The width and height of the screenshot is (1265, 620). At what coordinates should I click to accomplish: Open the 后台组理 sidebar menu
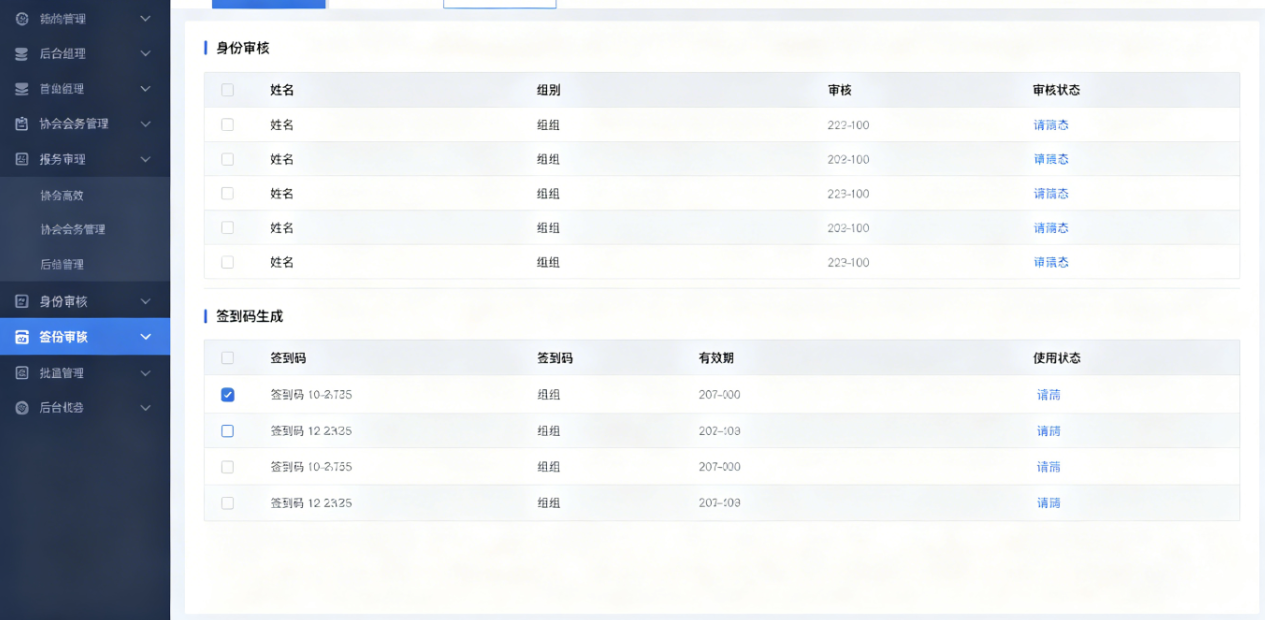pyautogui.click(x=85, y=54)
